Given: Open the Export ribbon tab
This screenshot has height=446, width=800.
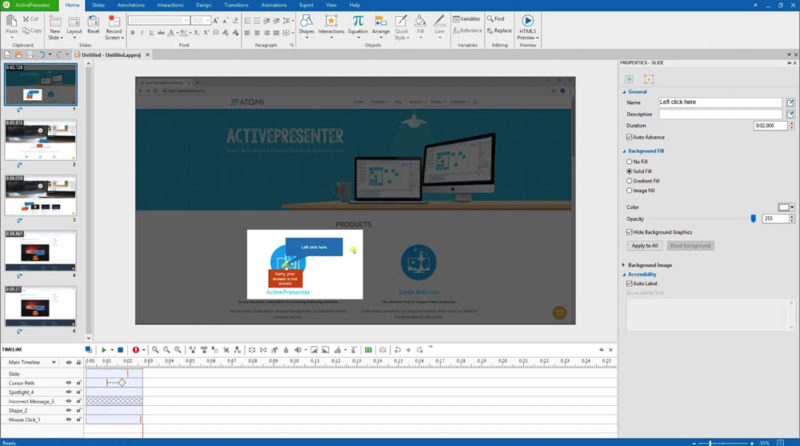Looking at the screenshot, I should point(306,5).
